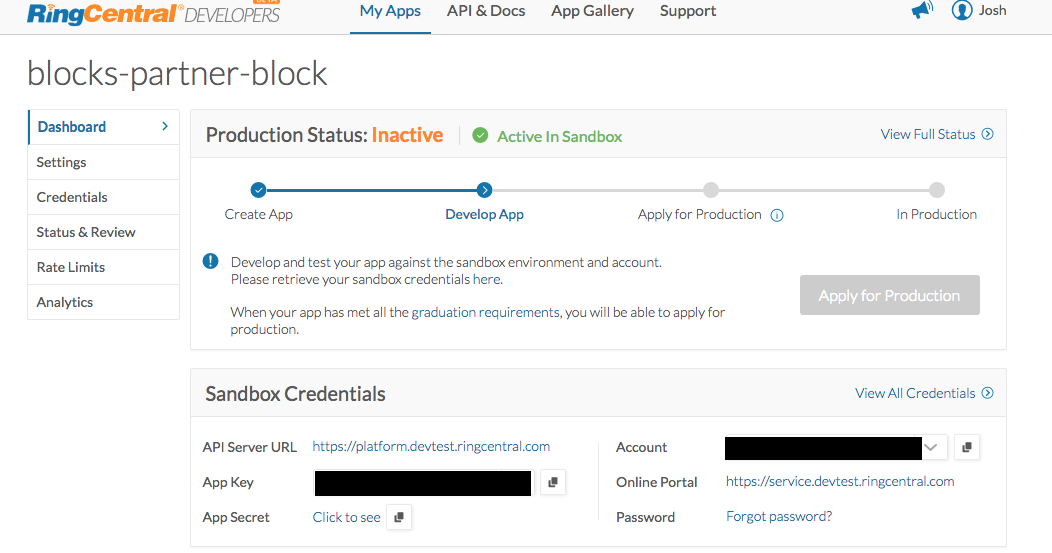Click the megaphone announcements icon
Image resolution: width=1052 pixels, height=553 pixels.
[x=921, y=10]
